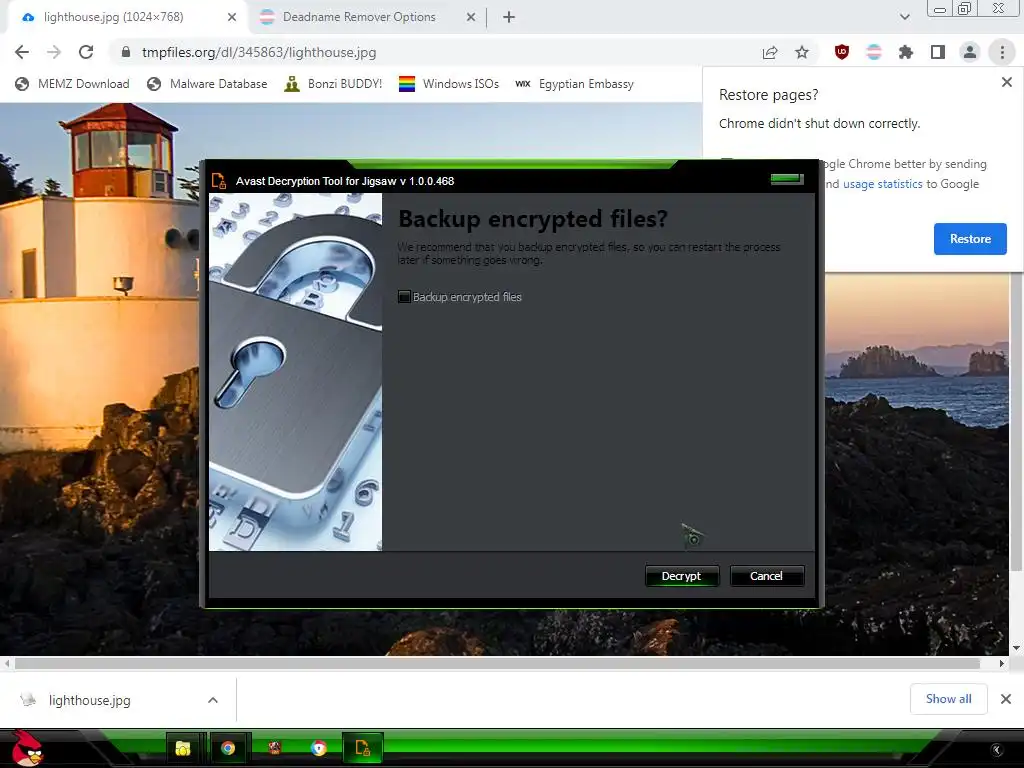The height and width of the screenshot is (768, 1024).
Task: Open second Chrome taskbar icon
Action: tap(319, 748)
